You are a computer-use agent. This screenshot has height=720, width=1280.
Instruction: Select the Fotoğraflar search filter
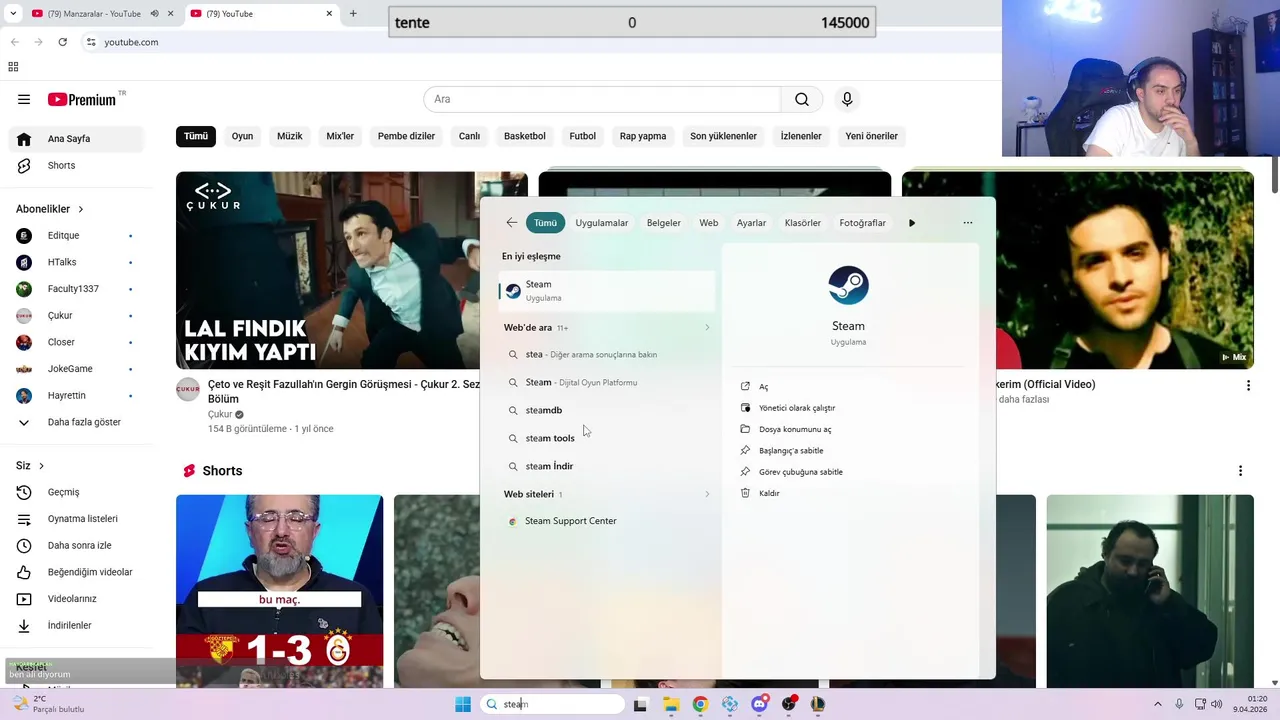(863, 223)
